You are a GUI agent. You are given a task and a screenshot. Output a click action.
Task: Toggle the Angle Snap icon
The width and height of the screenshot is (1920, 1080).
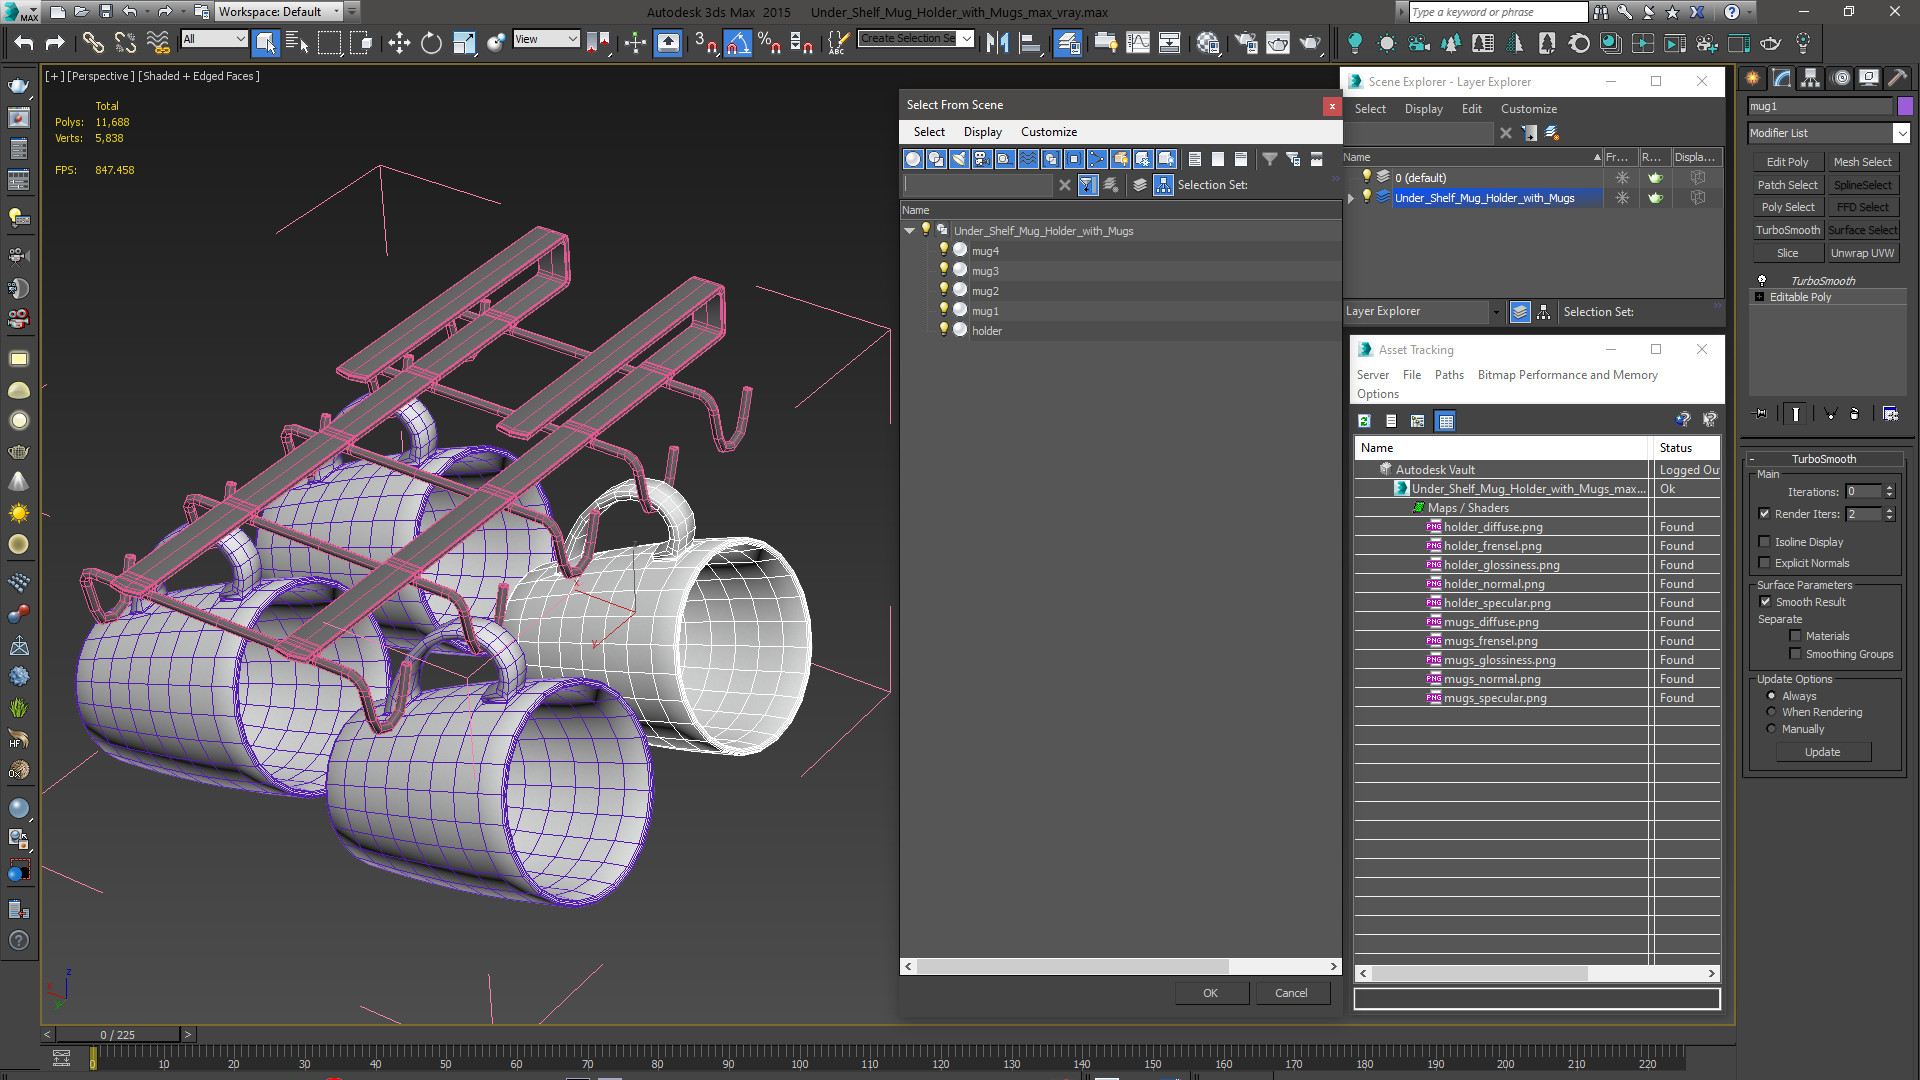pos(737,42)
